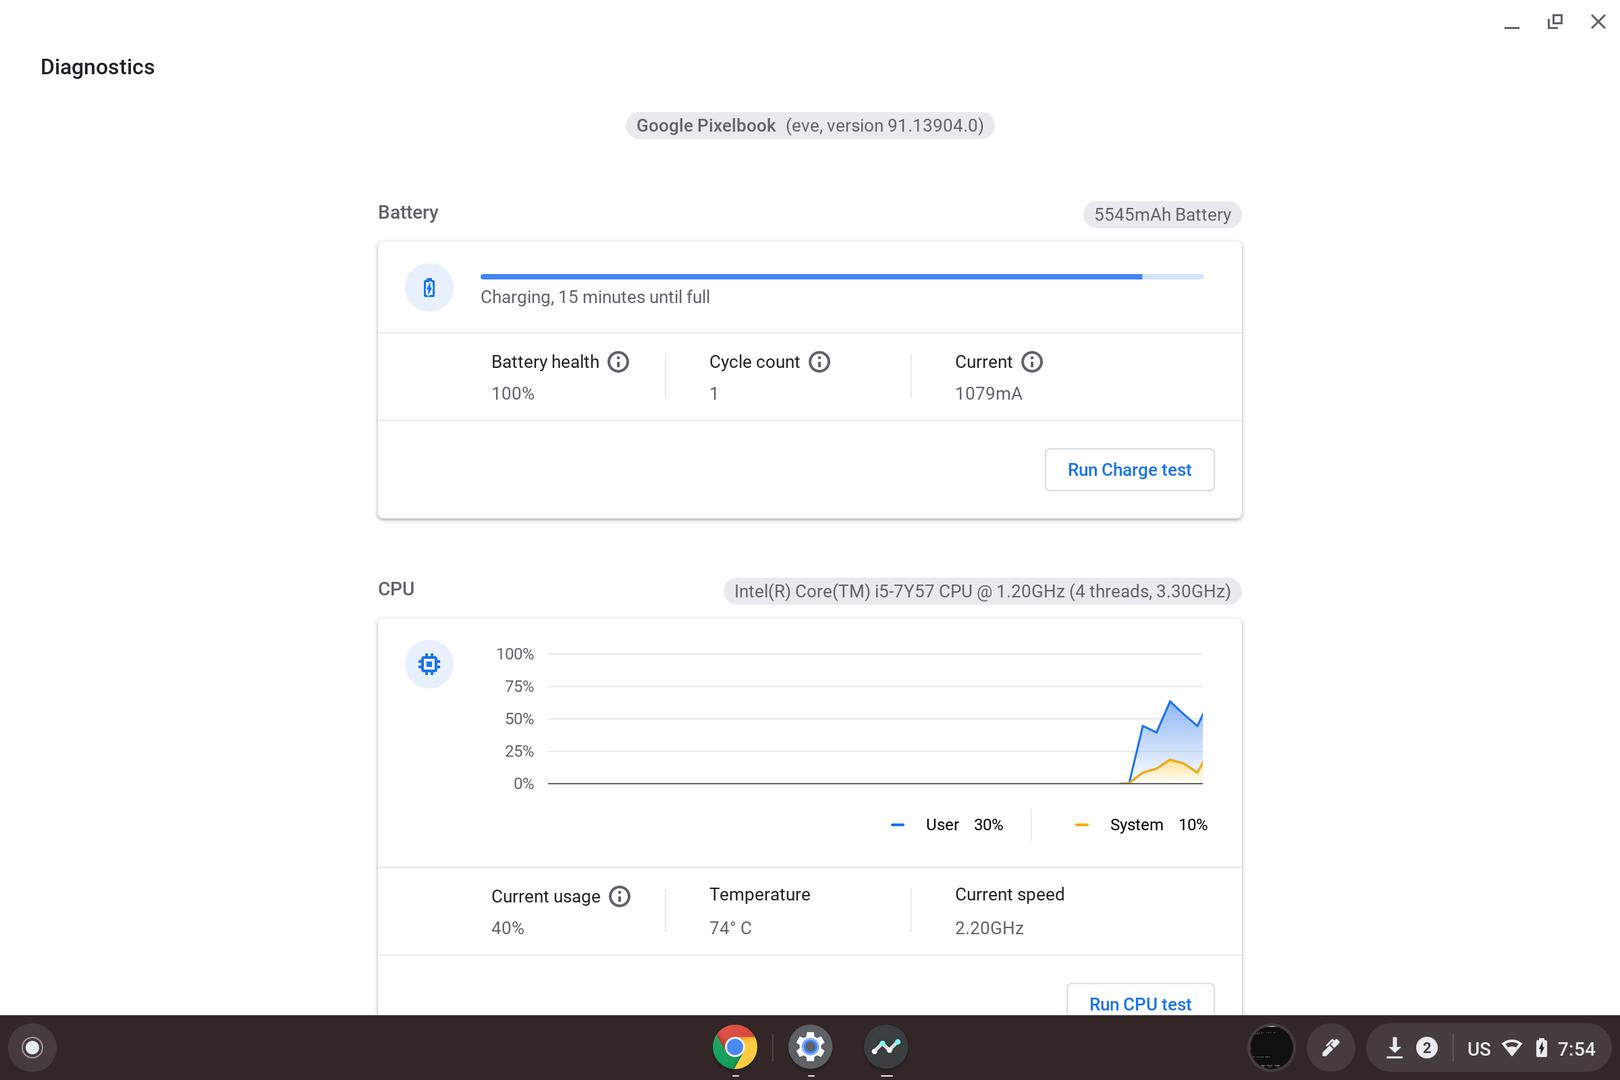
Task: Switch US keyboard input method
Action: click(1479, 1049)
